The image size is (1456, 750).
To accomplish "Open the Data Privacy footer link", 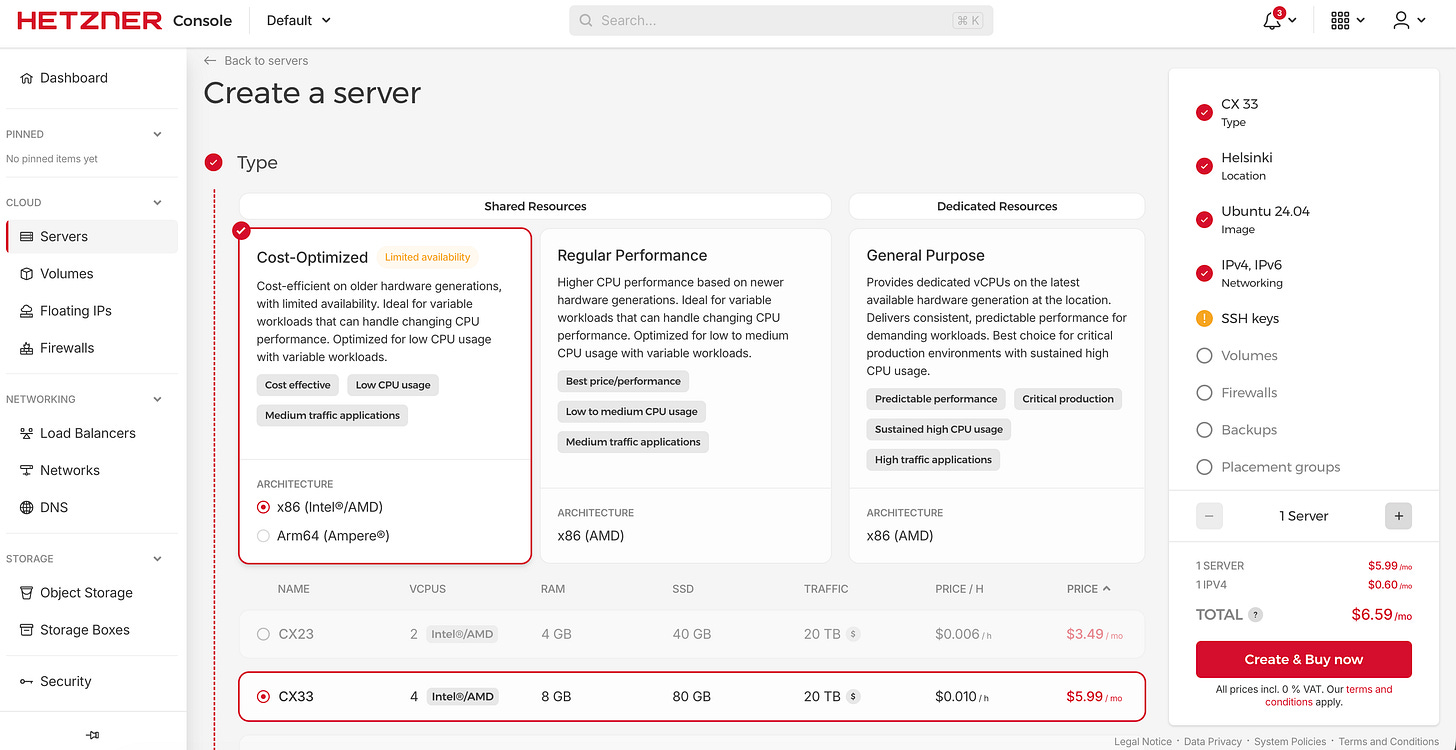I will click(1212, 742).
